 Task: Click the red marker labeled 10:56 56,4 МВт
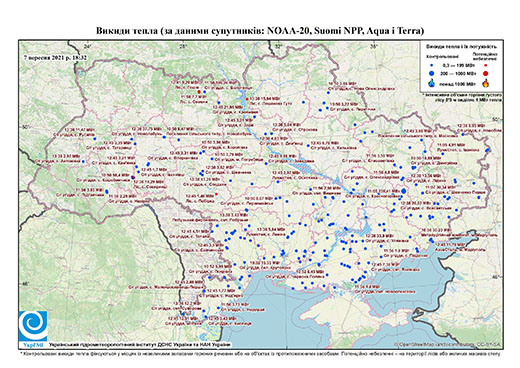(132, 177)
